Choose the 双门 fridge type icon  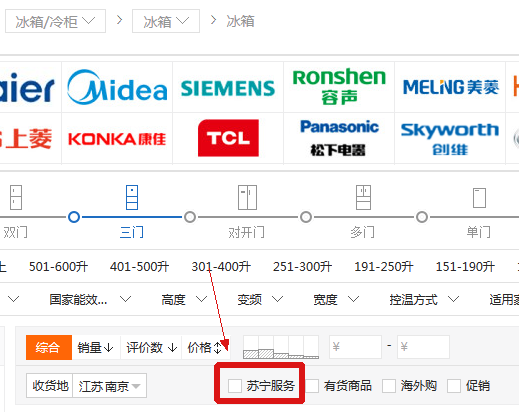(16, 198)
